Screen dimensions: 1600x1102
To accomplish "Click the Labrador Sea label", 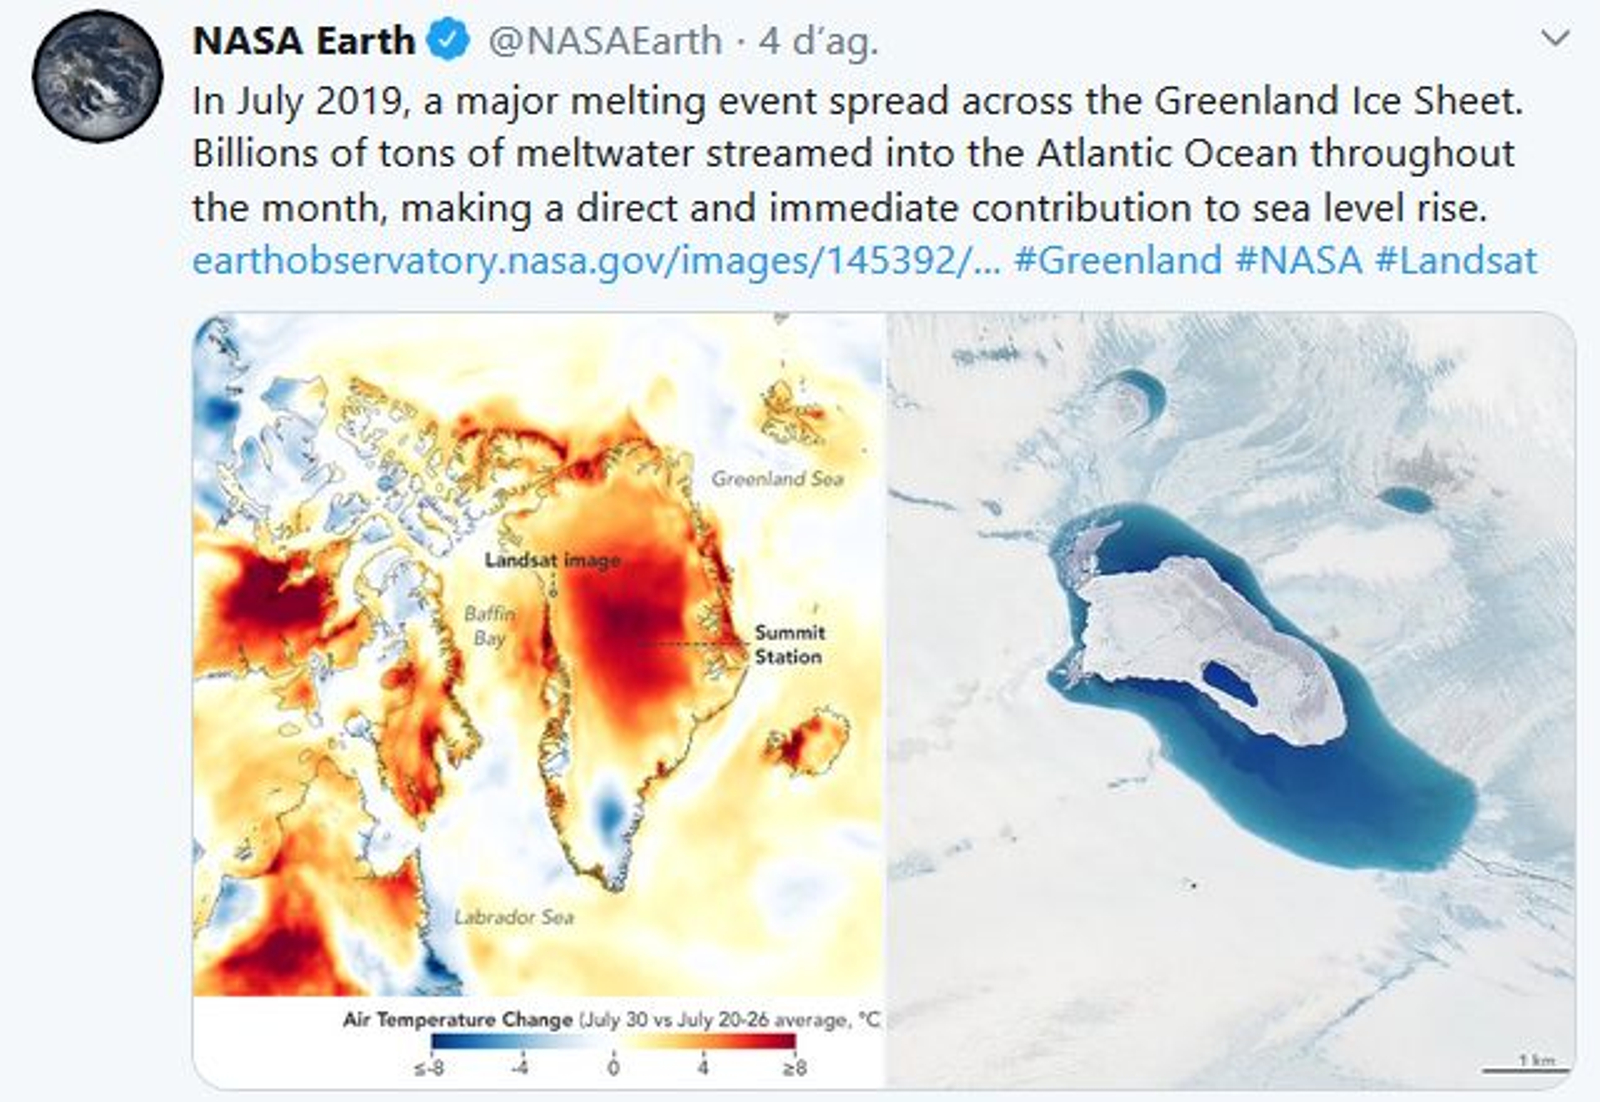I will [x=514, y=917].
